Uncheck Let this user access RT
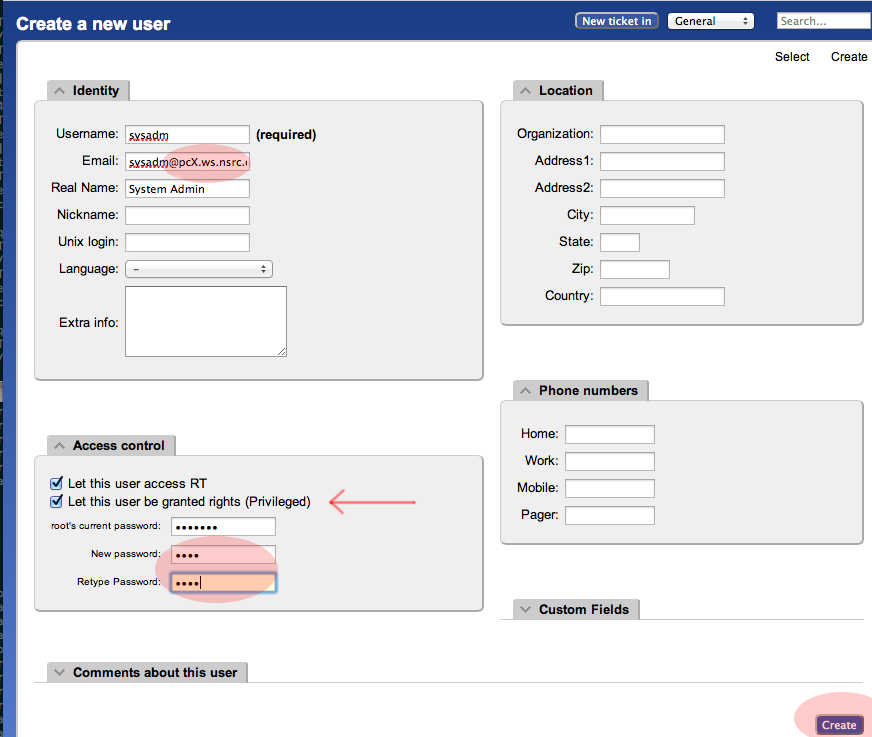 (x=57, y=483)
